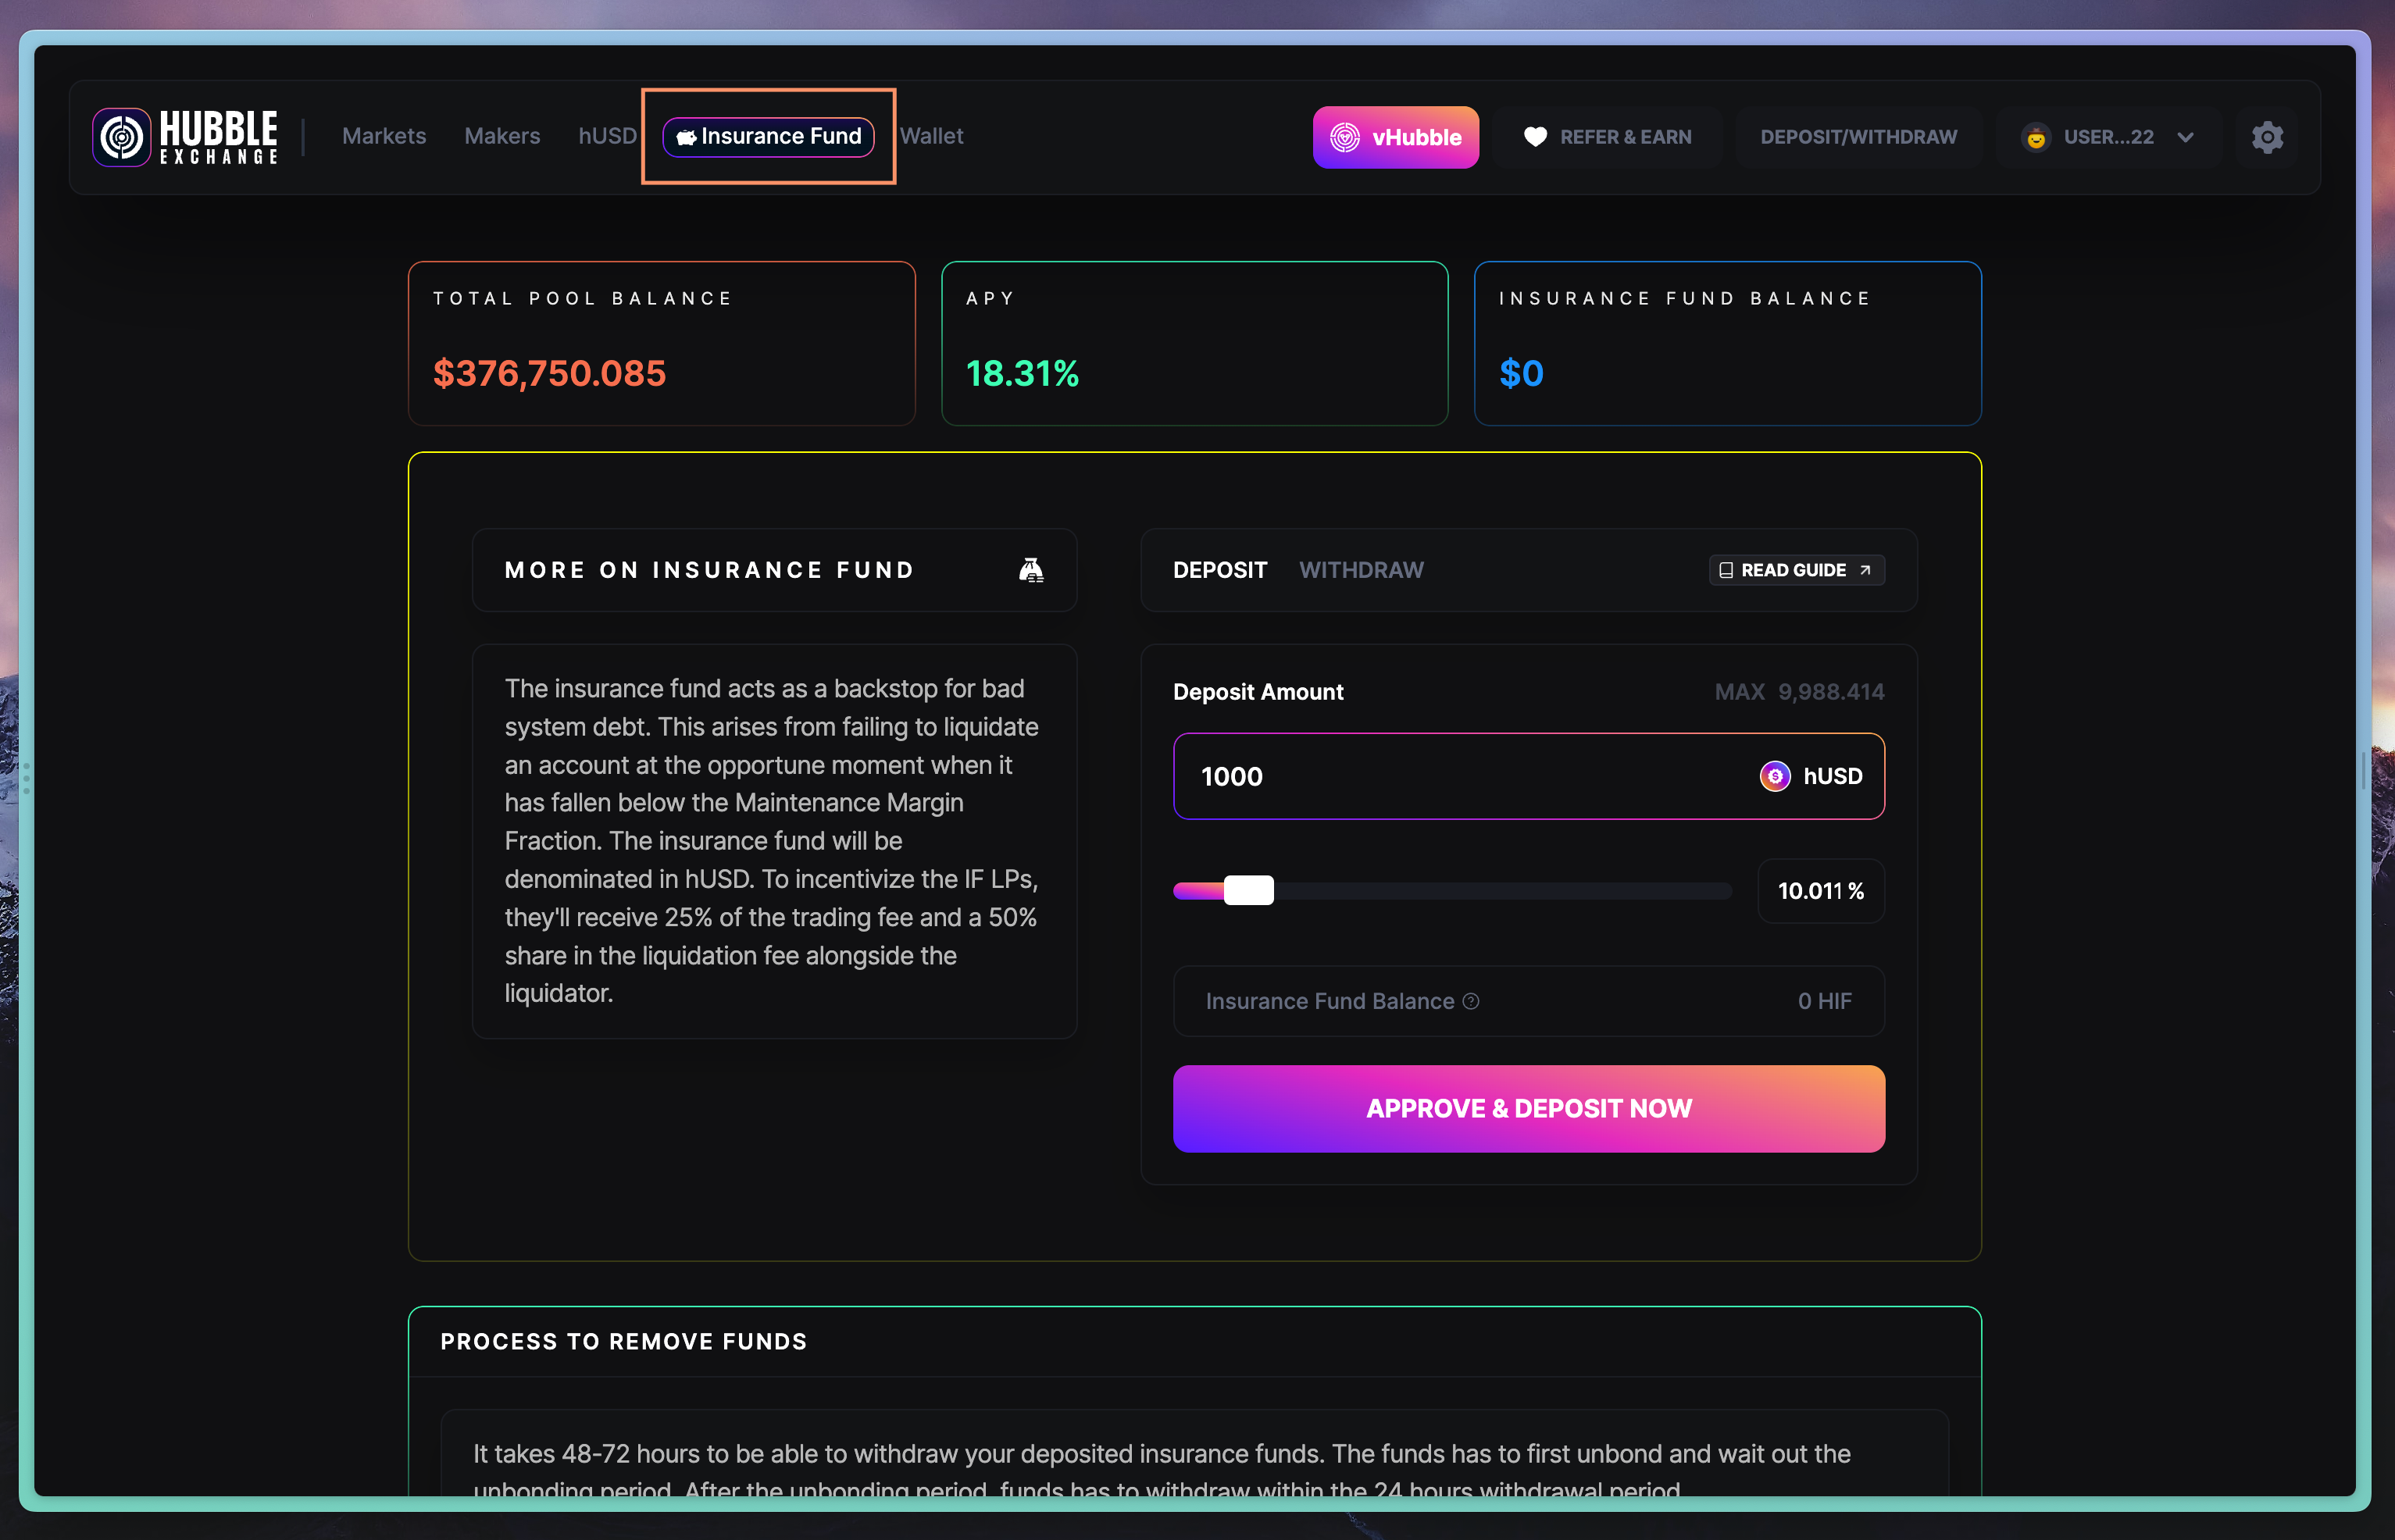
Task: Focus the Deposit Amount input field
Action: coord(1528,776)
